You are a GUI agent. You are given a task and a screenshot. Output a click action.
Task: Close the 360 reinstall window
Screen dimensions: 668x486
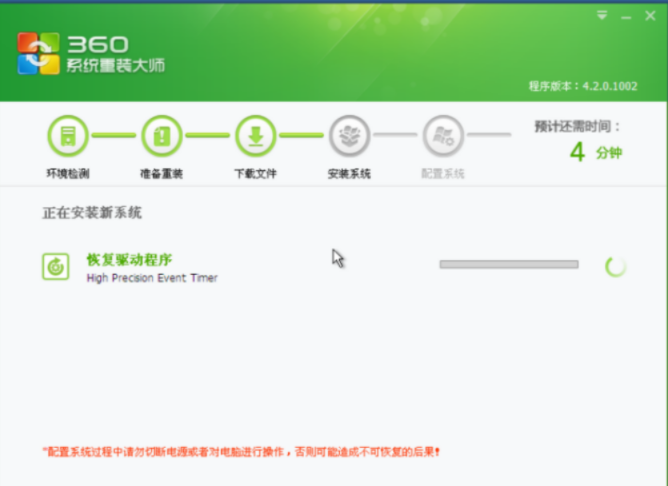[x=650, y=16]
